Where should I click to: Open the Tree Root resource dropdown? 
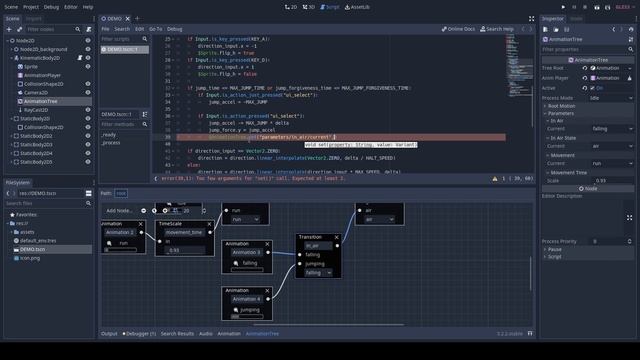tap(630, 68)
